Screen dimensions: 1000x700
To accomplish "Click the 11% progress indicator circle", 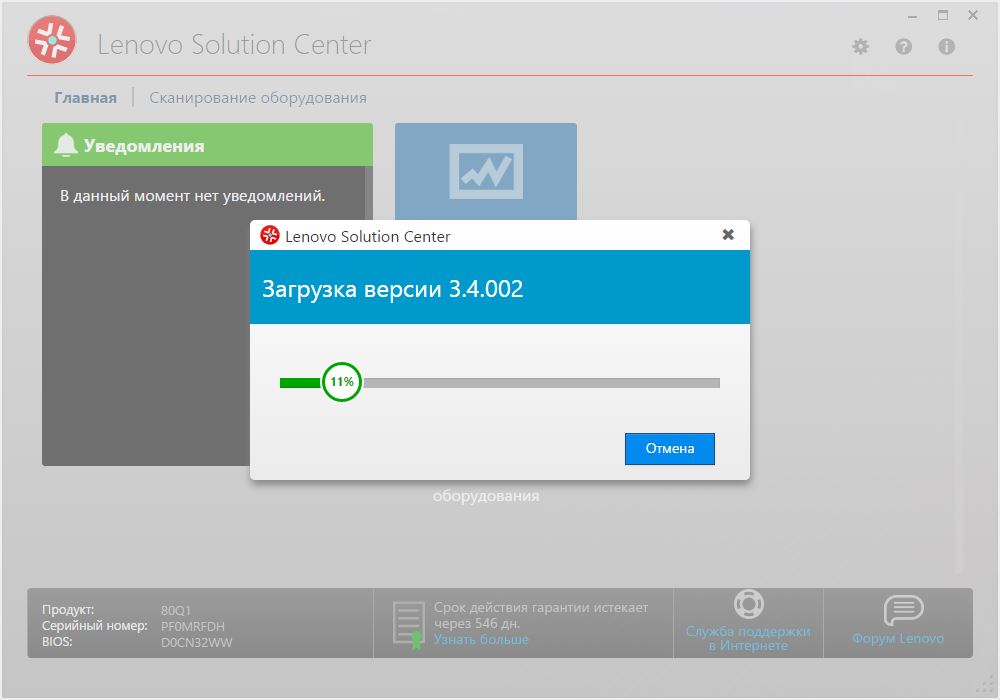I will [342, 382].
